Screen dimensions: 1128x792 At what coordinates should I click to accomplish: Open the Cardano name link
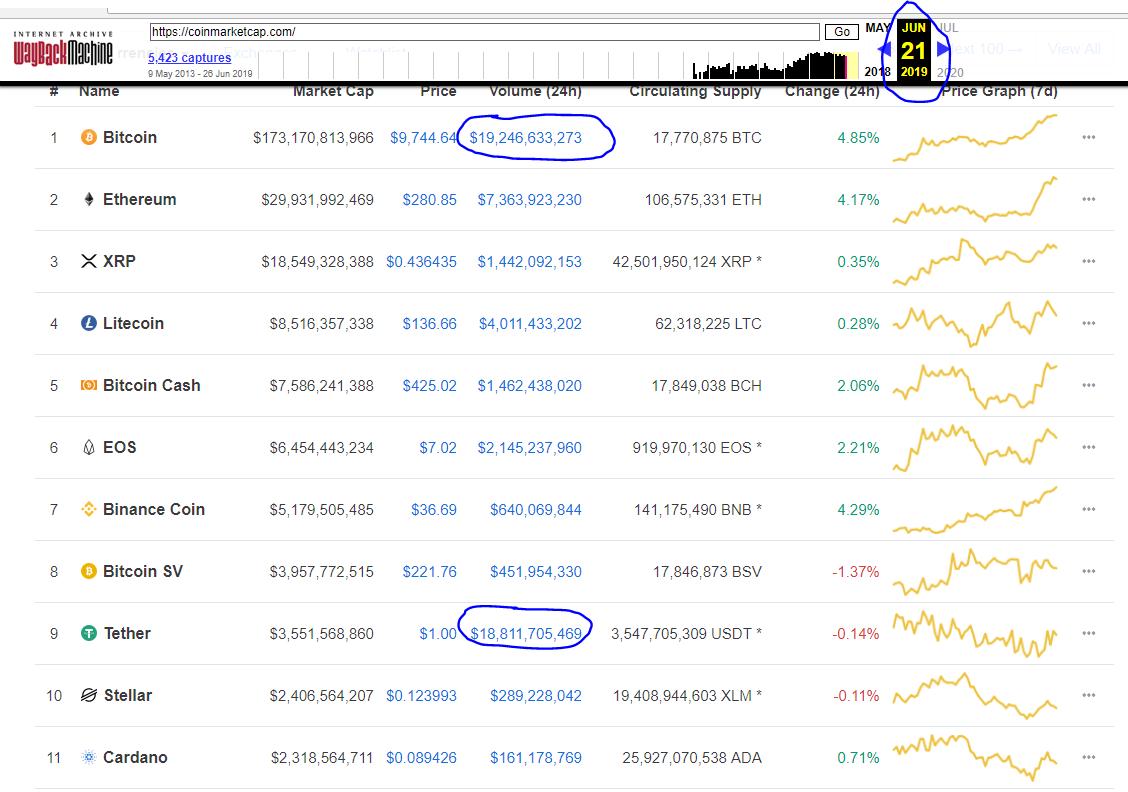(x=135, y=757)
